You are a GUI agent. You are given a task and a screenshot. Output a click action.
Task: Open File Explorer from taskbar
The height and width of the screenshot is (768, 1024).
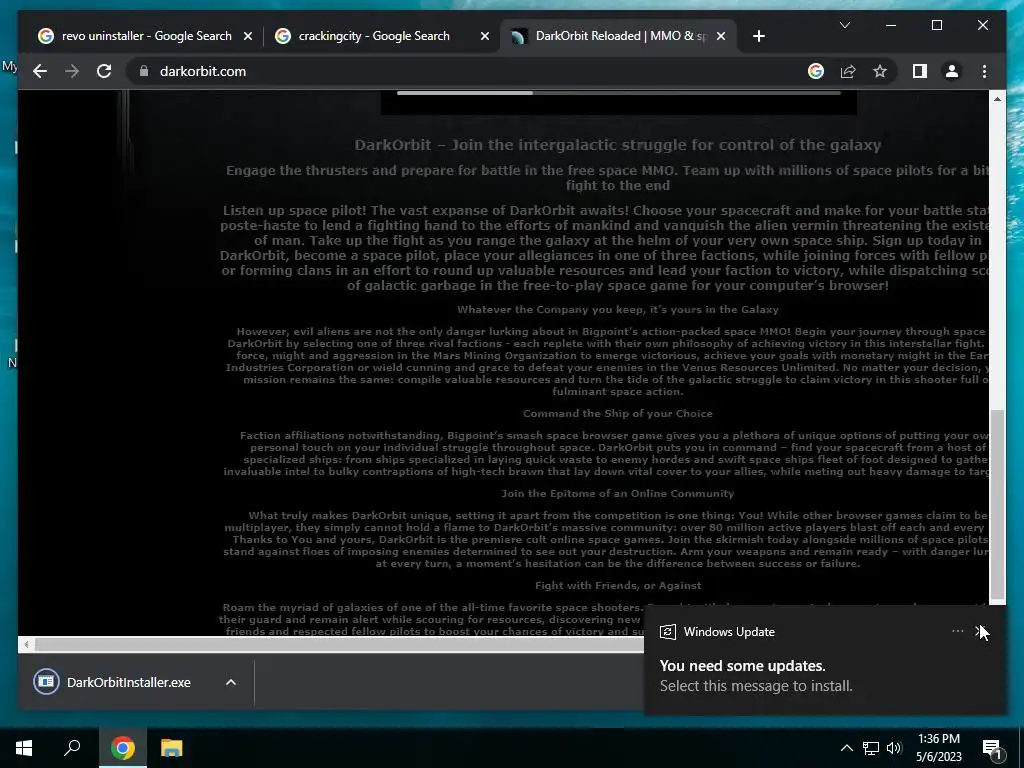pyautogui.click(x=172, y=748)
